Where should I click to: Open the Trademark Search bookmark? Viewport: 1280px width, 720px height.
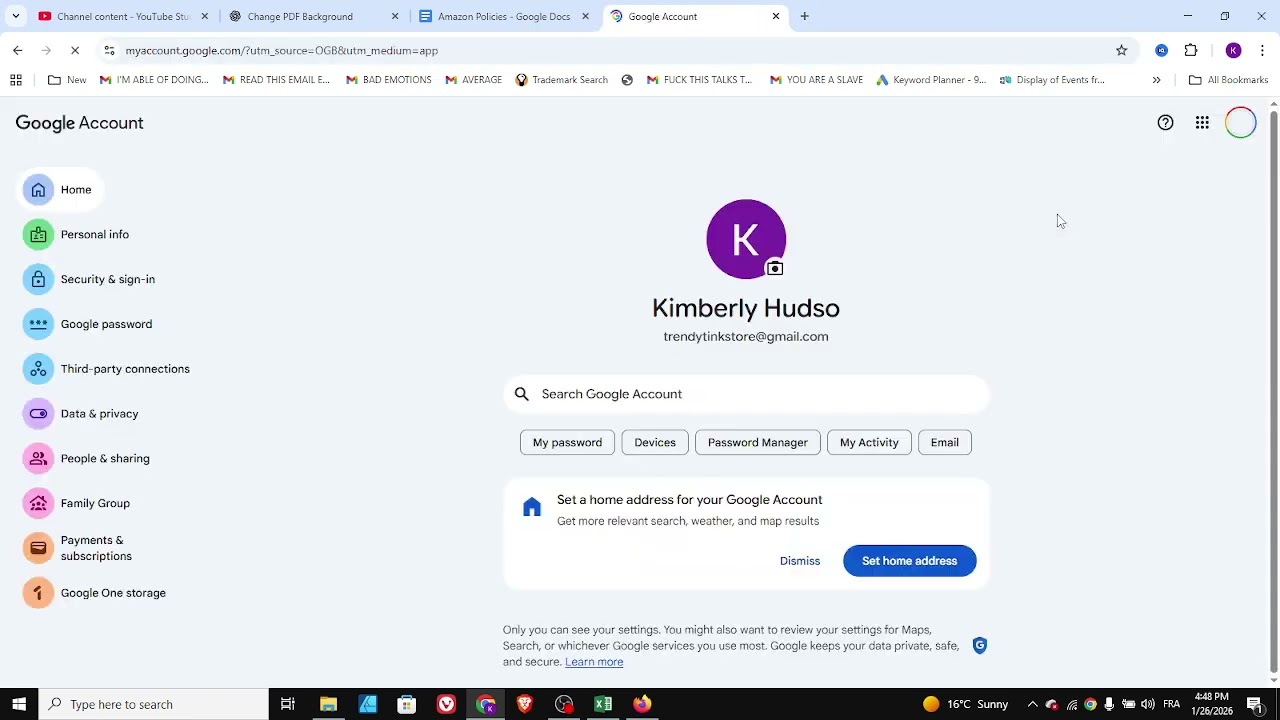tap(561, 80)
